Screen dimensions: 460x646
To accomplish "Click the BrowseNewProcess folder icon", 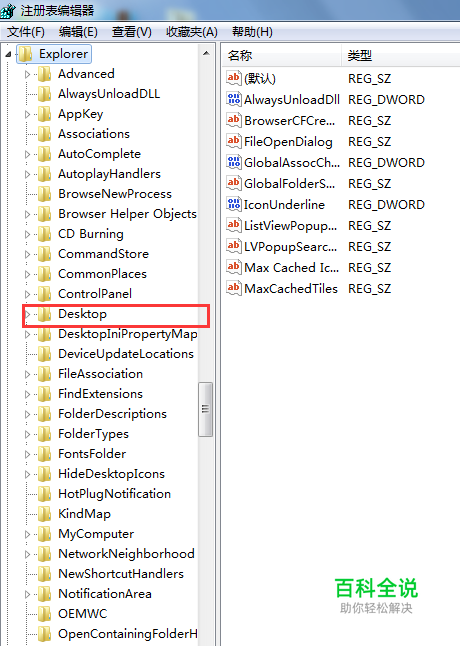I will tap(44, 194).
